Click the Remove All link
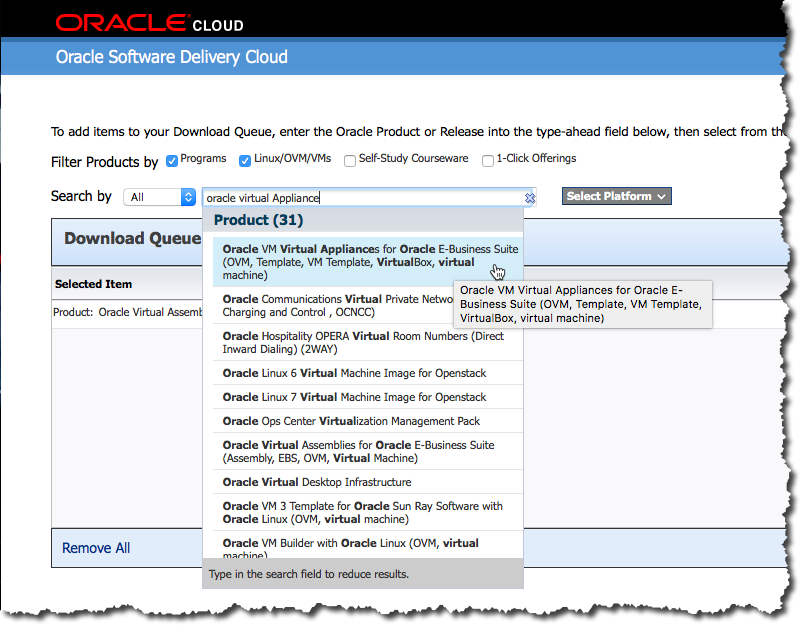 [96, 548]
